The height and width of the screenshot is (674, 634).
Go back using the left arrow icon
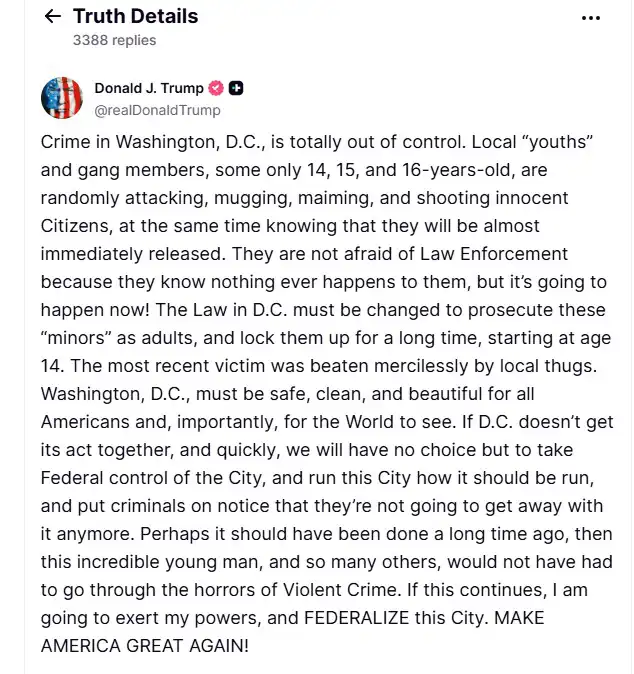pyautogui.click(x=53, y=16)
